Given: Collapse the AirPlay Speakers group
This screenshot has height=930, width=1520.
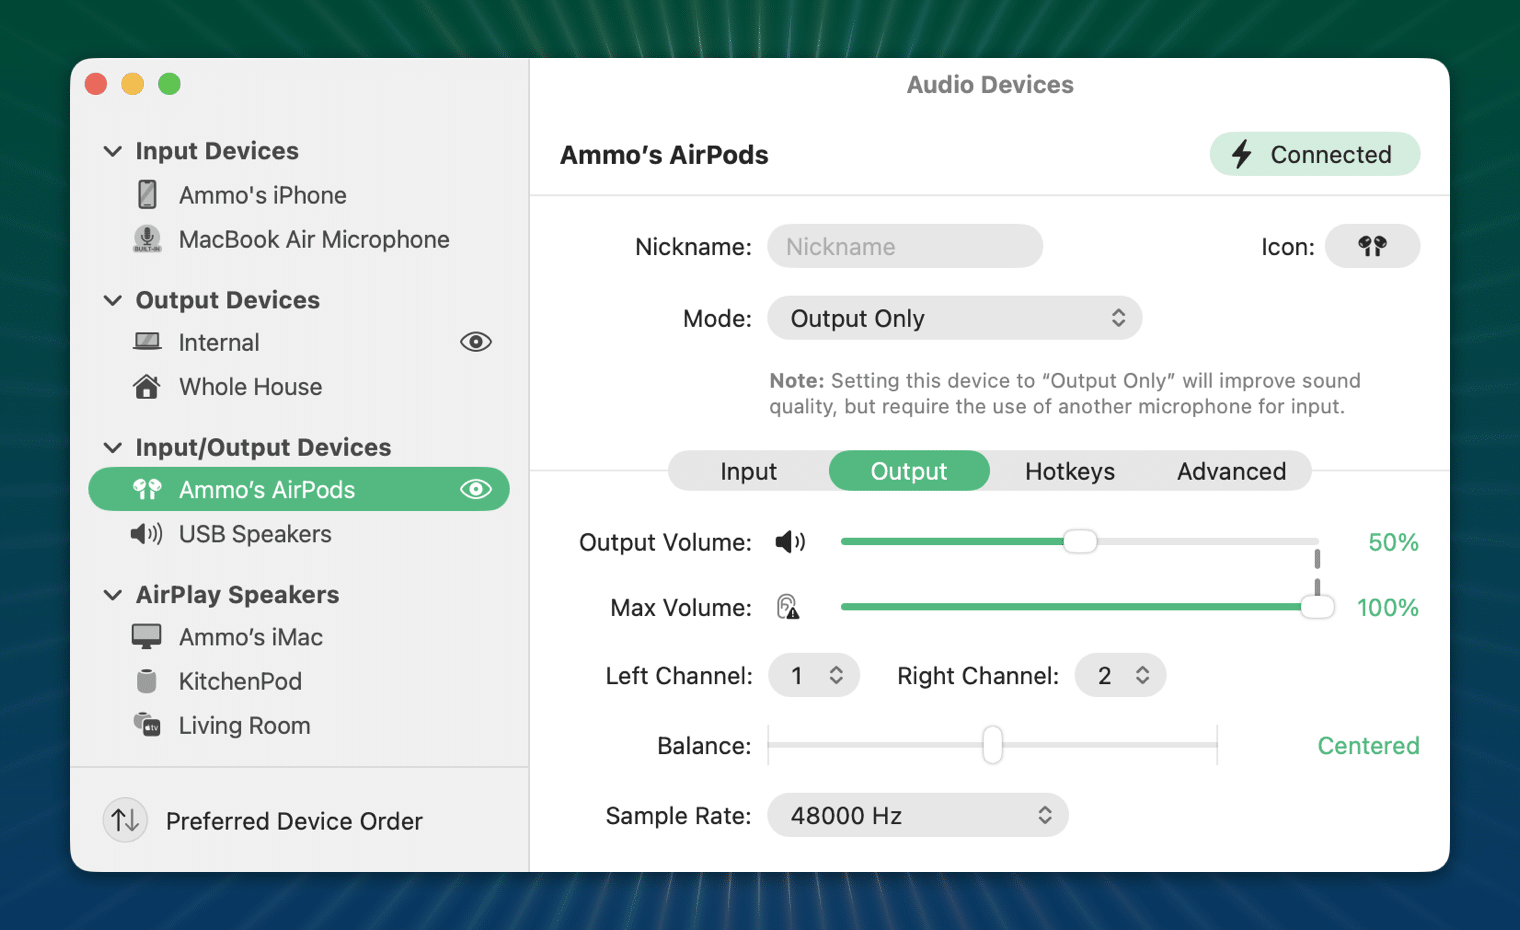Looking at the screenshot, I should click(x=113, y=595).
